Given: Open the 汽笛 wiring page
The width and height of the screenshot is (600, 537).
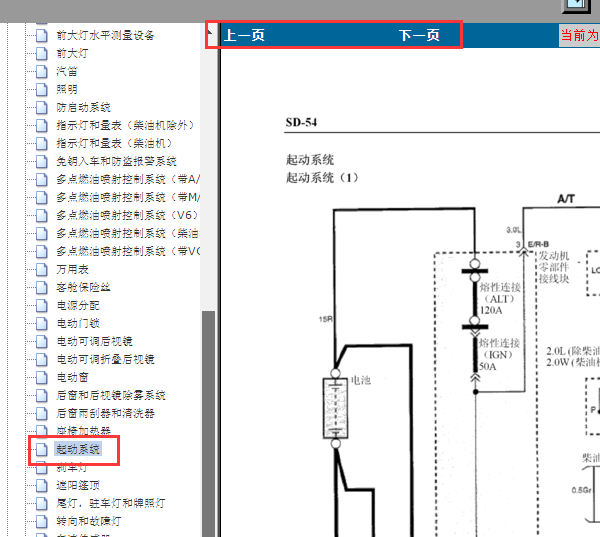Looking at the screenshot, I should tap(67, 71).
